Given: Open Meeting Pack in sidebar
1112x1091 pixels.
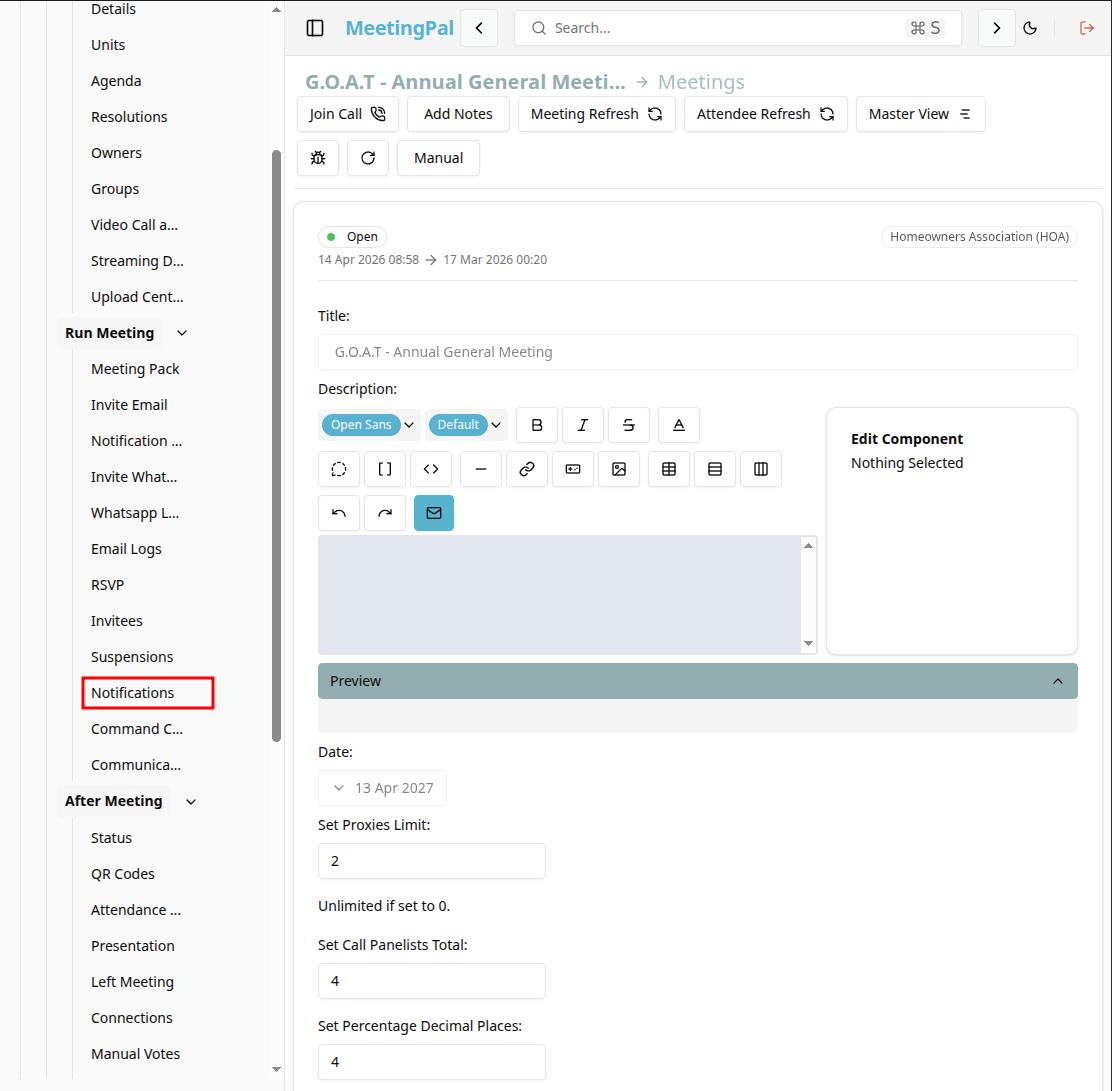Looking at the screenshot, I should 135,369.
